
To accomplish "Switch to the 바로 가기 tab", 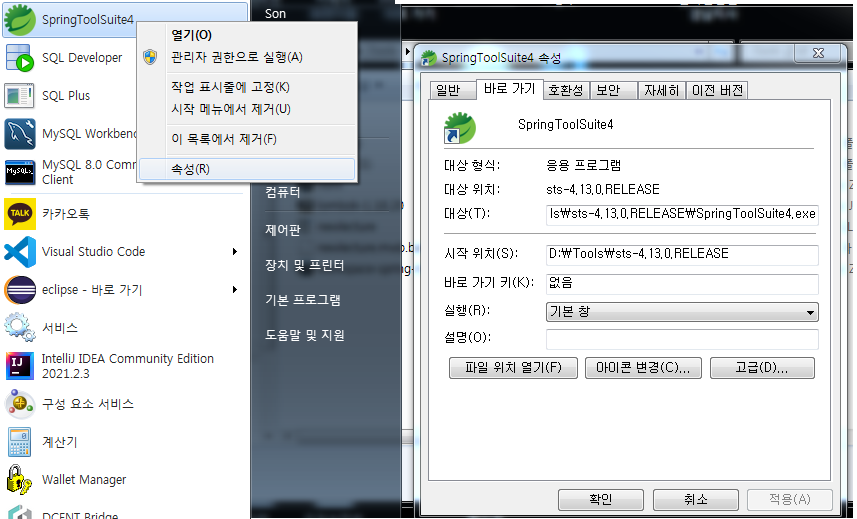I will (509, 89).
